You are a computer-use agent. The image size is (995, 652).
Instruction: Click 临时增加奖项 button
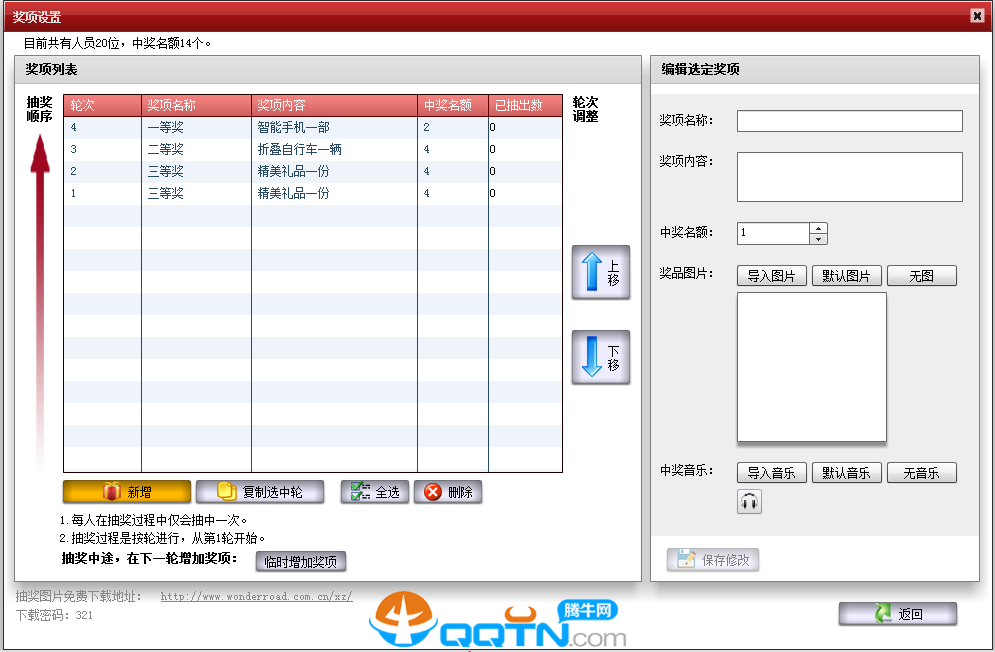301,561
